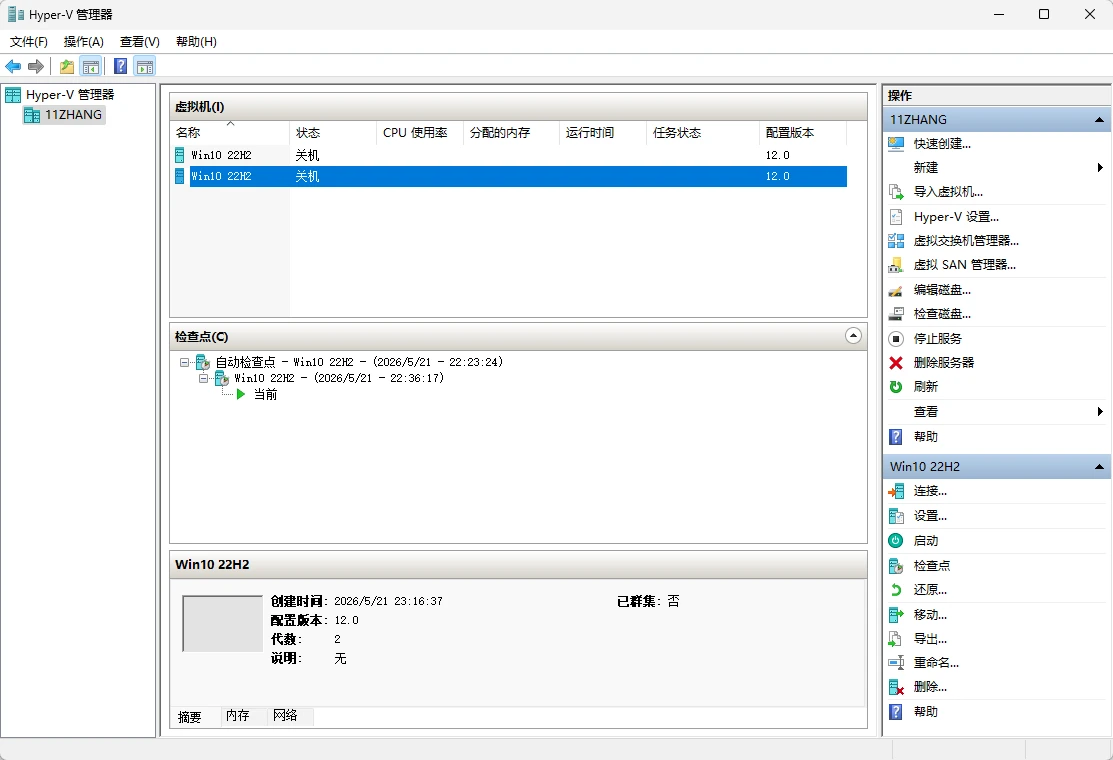Select the first unselected Win10 22H2 VM row
Viewport: 1113px width, 760px height.
point(508,155)
